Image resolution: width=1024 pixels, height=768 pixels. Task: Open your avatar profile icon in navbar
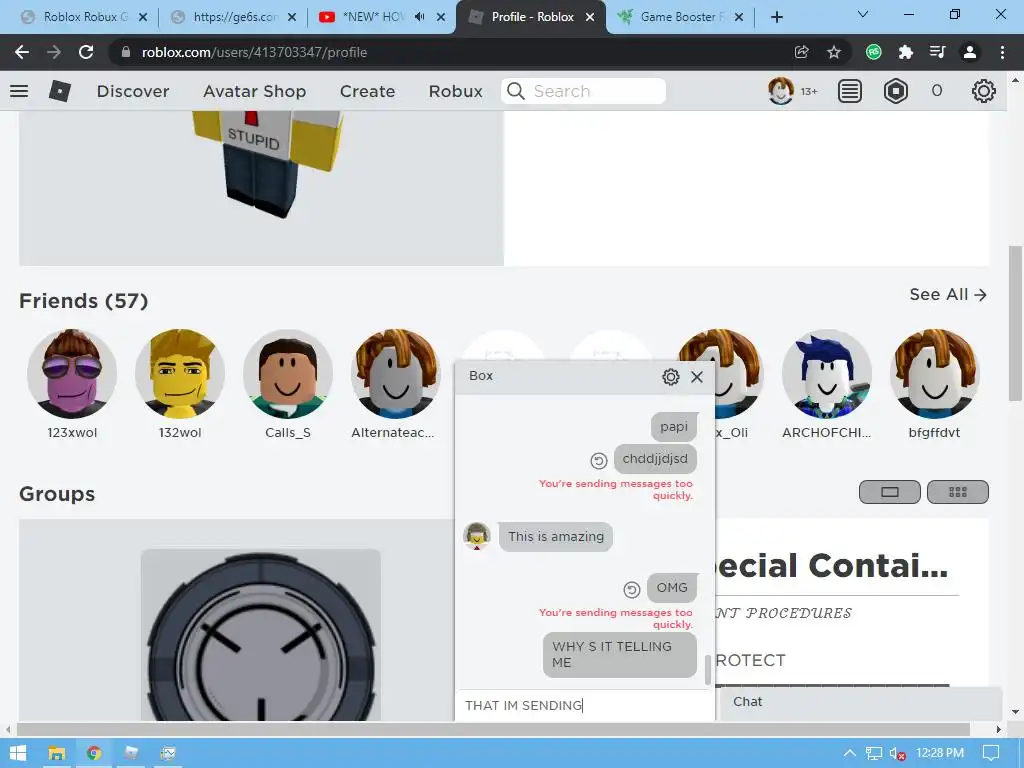coord(780,91)
